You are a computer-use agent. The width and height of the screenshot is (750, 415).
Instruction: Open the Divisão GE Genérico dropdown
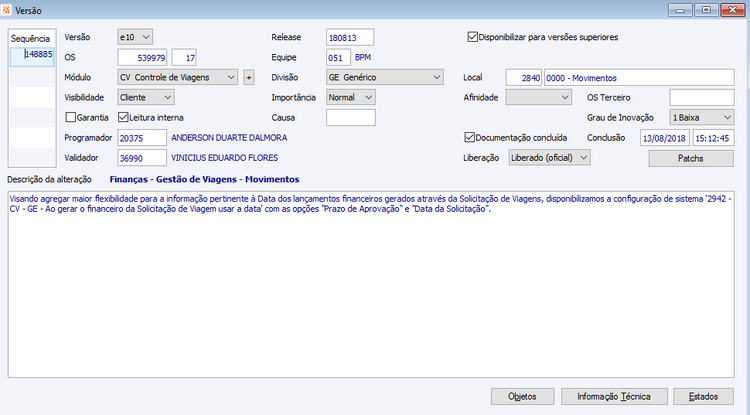tap(385, 77)
